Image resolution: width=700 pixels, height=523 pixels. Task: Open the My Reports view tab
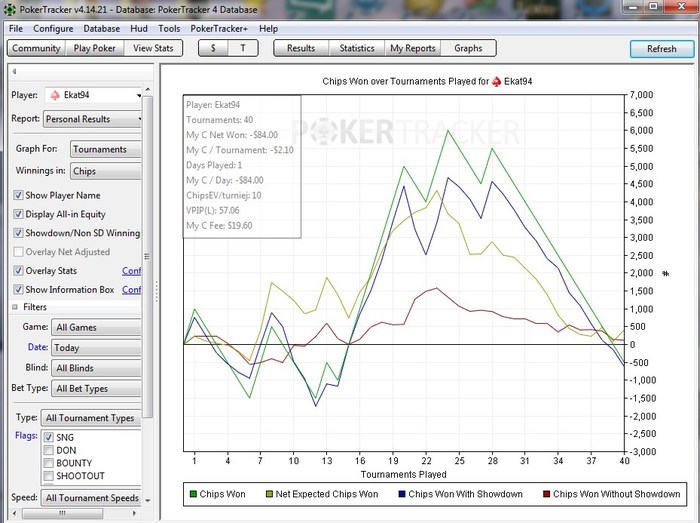click(x=412, y=48)
